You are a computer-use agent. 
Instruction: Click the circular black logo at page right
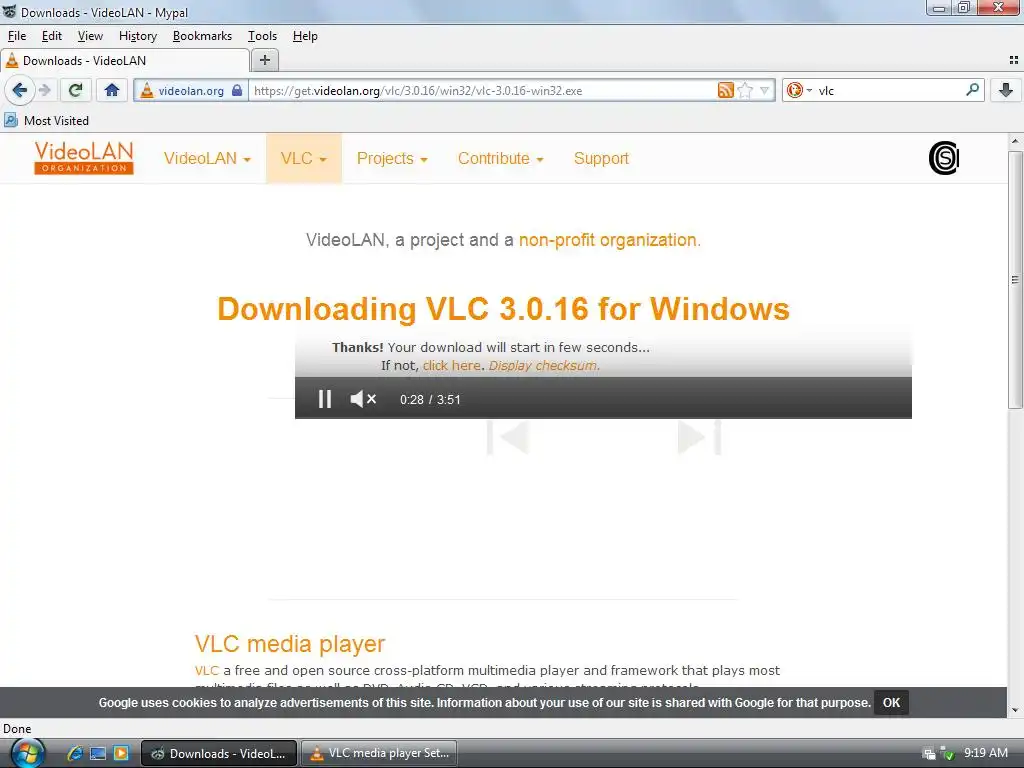(944, 158)
